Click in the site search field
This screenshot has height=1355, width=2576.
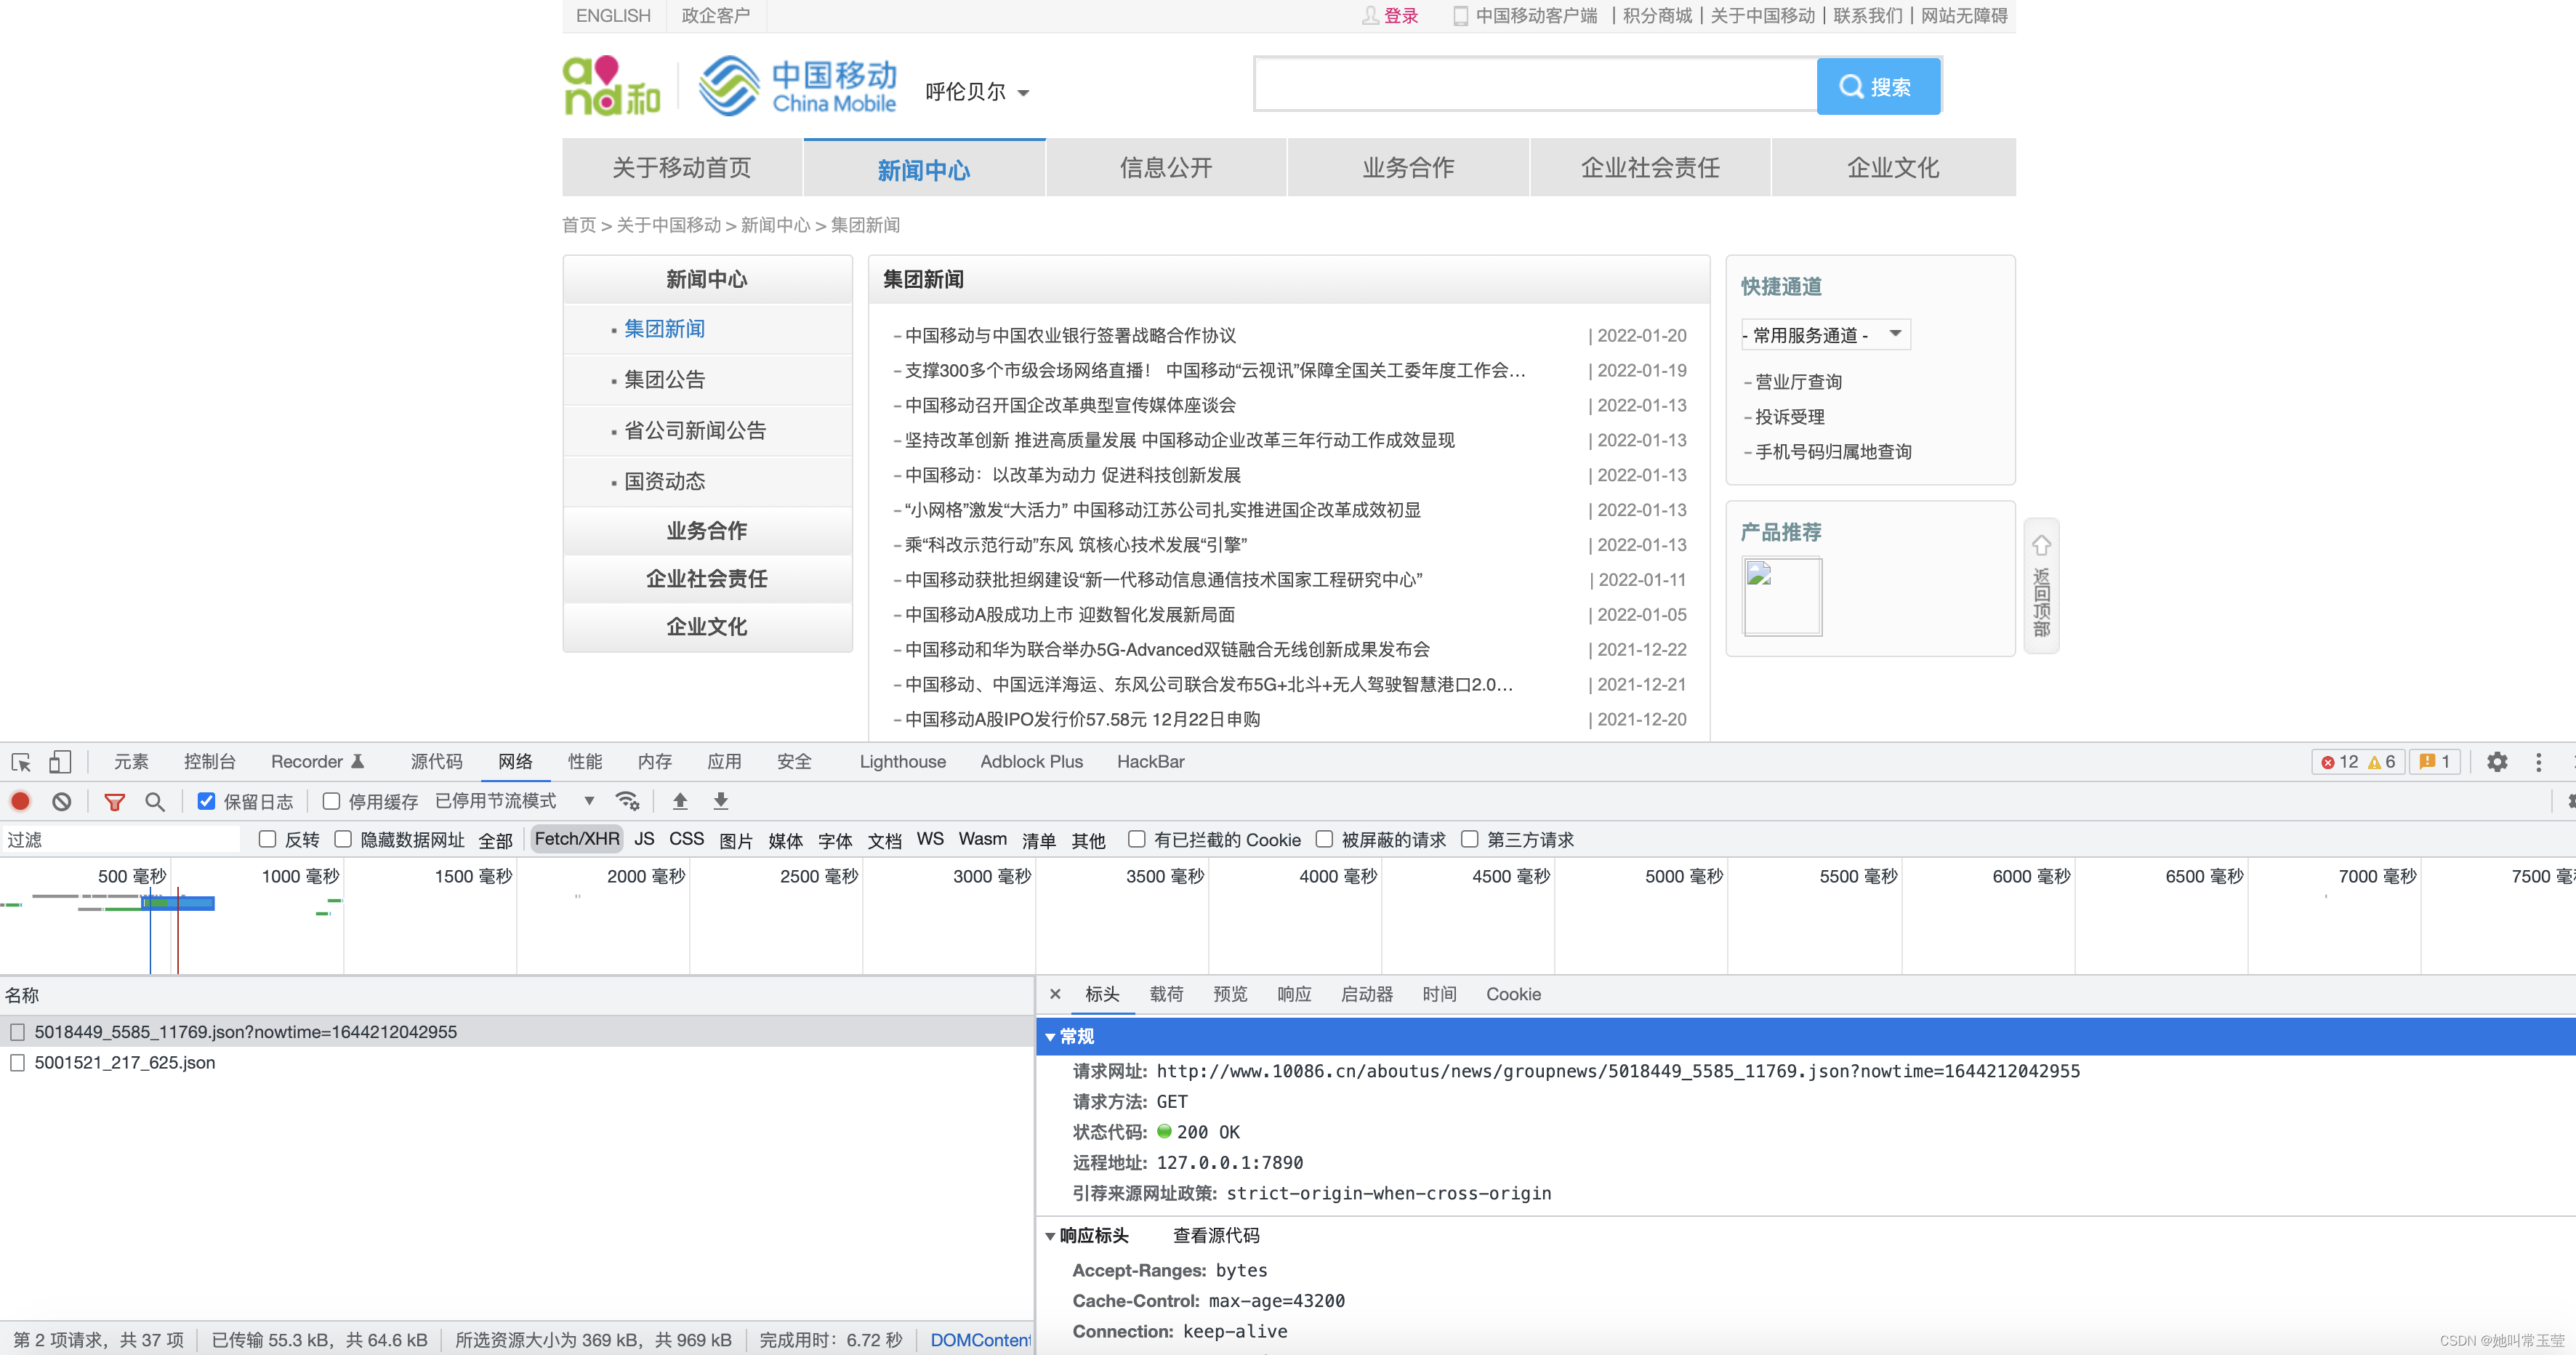coord(1535,86)
